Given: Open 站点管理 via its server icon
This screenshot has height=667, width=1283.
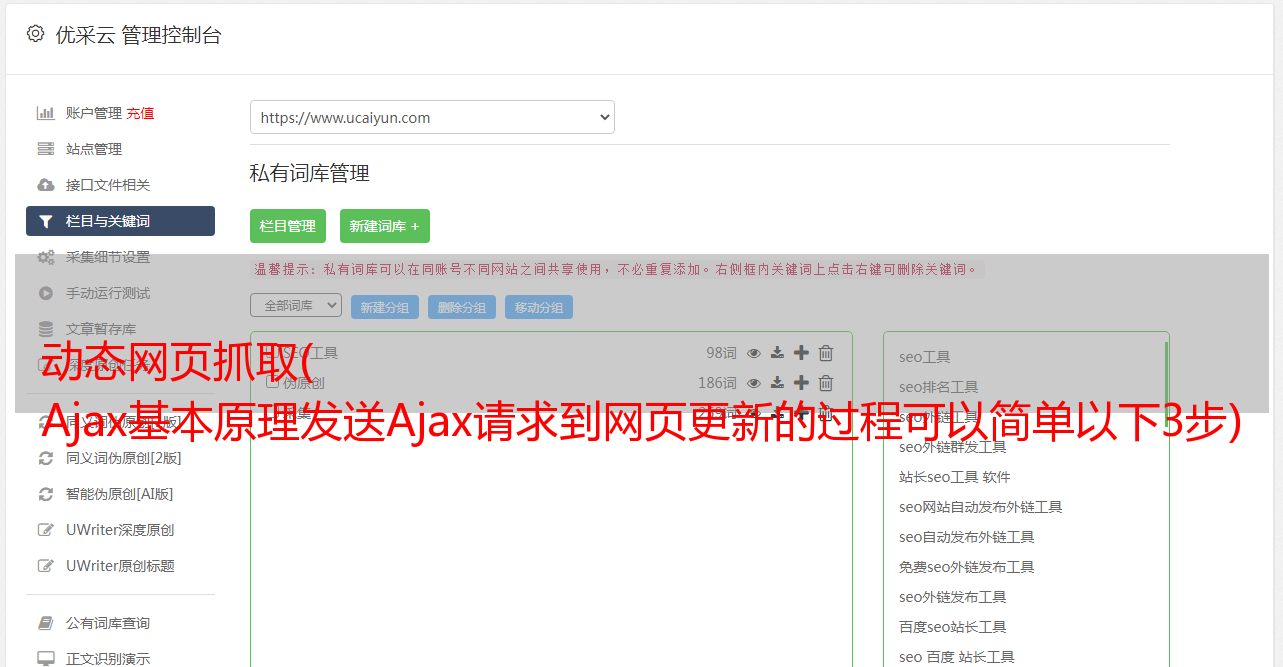Looking at the screenshot, I should coord(45,149).
